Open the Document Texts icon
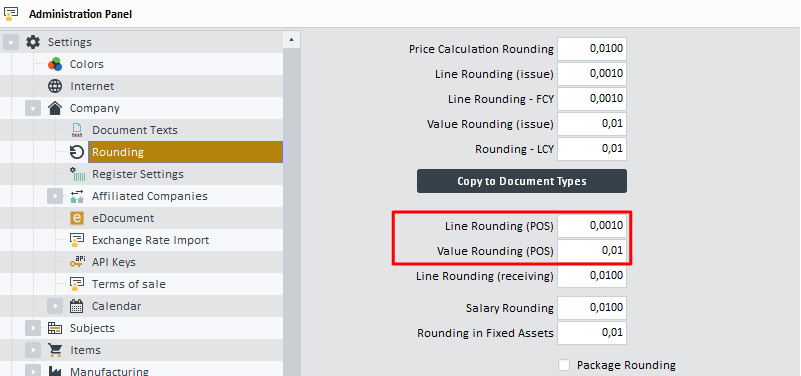801x376 pixels. click(77, 130)
